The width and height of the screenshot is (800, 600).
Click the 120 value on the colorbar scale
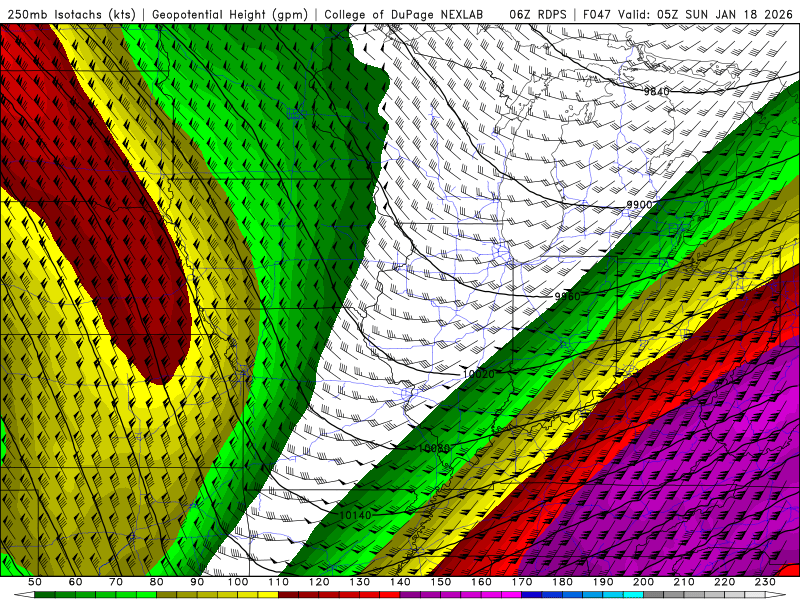pyautogui.click(x=319, y=582)
